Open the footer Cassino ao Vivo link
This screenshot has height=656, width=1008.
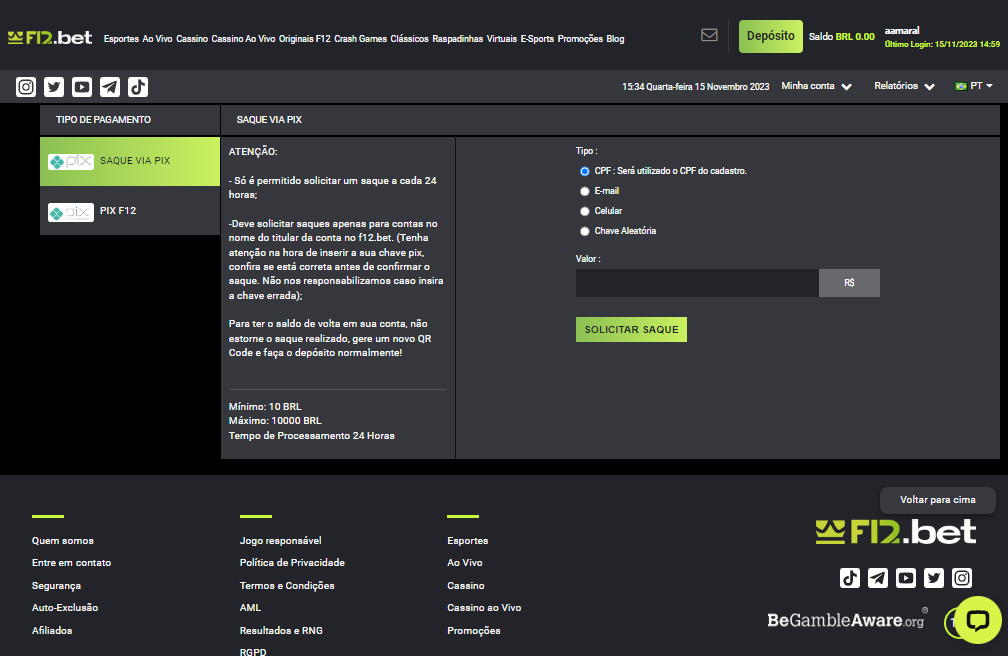click(484, 608)
